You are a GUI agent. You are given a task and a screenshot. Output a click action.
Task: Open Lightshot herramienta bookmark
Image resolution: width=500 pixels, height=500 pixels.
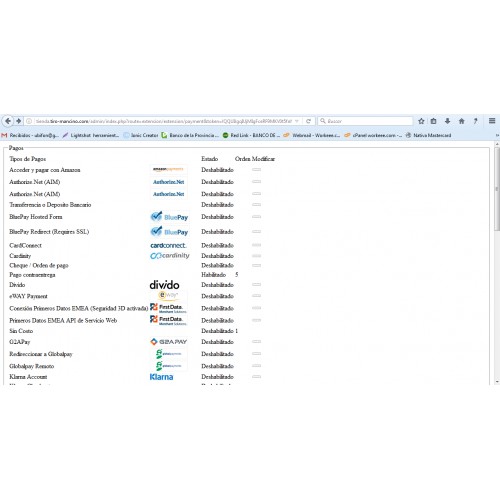91,135
